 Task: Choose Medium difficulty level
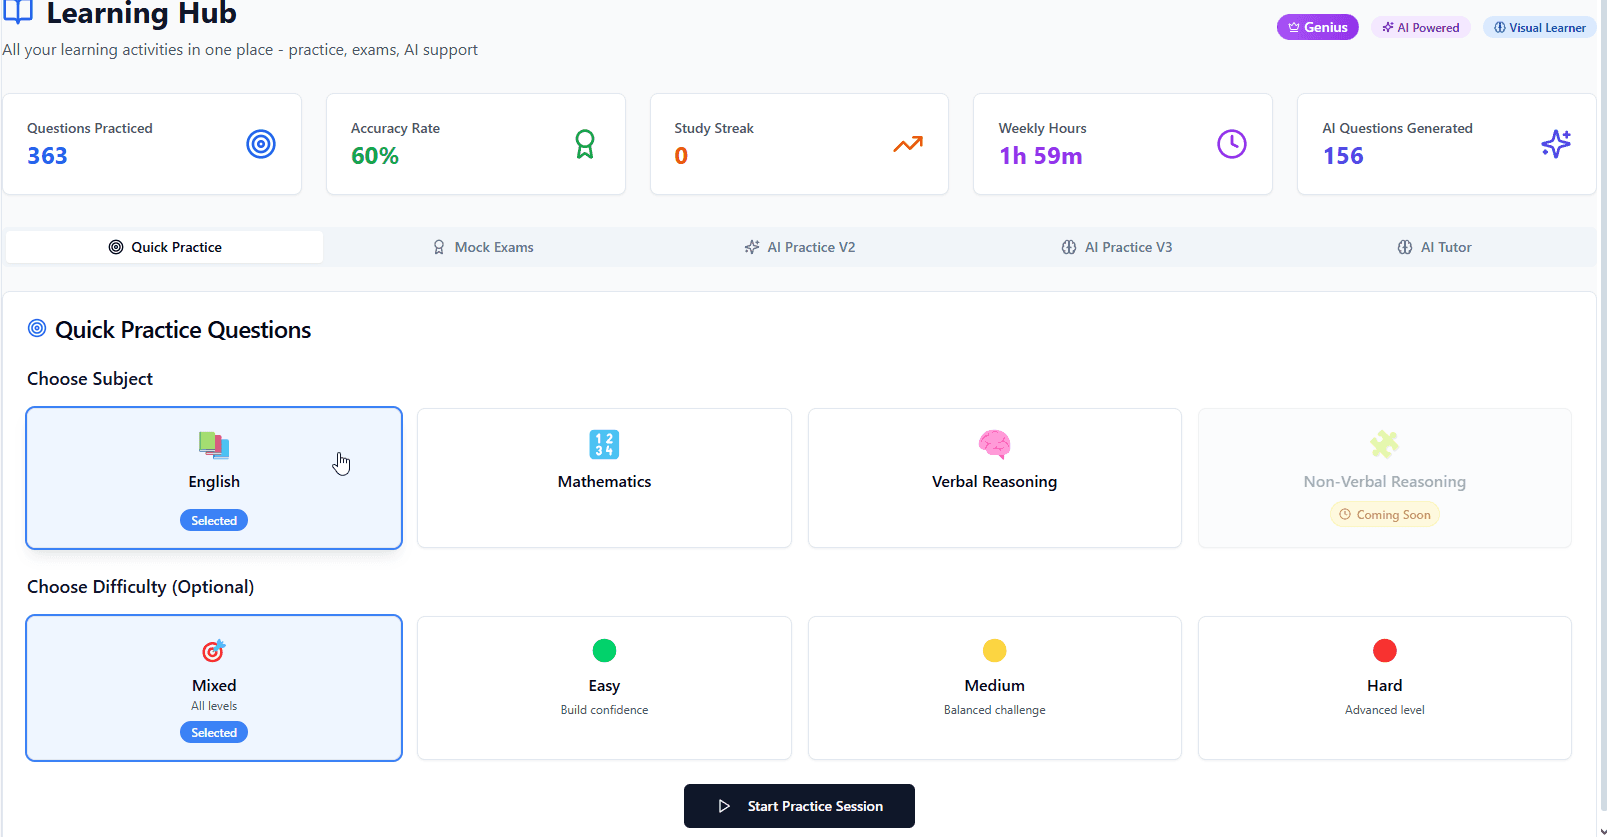point(994,688)
